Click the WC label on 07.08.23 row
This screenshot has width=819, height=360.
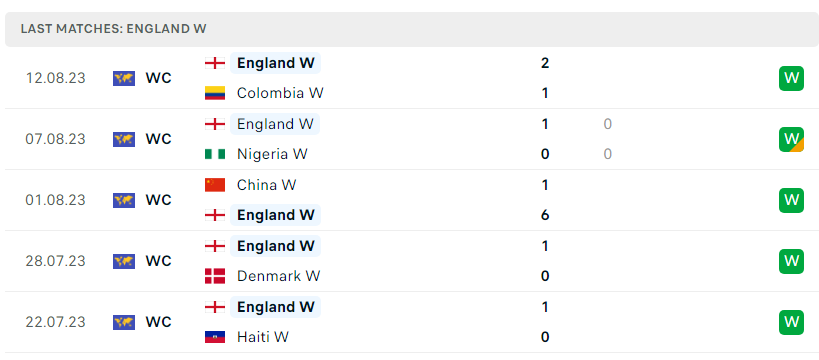(158, 140)
